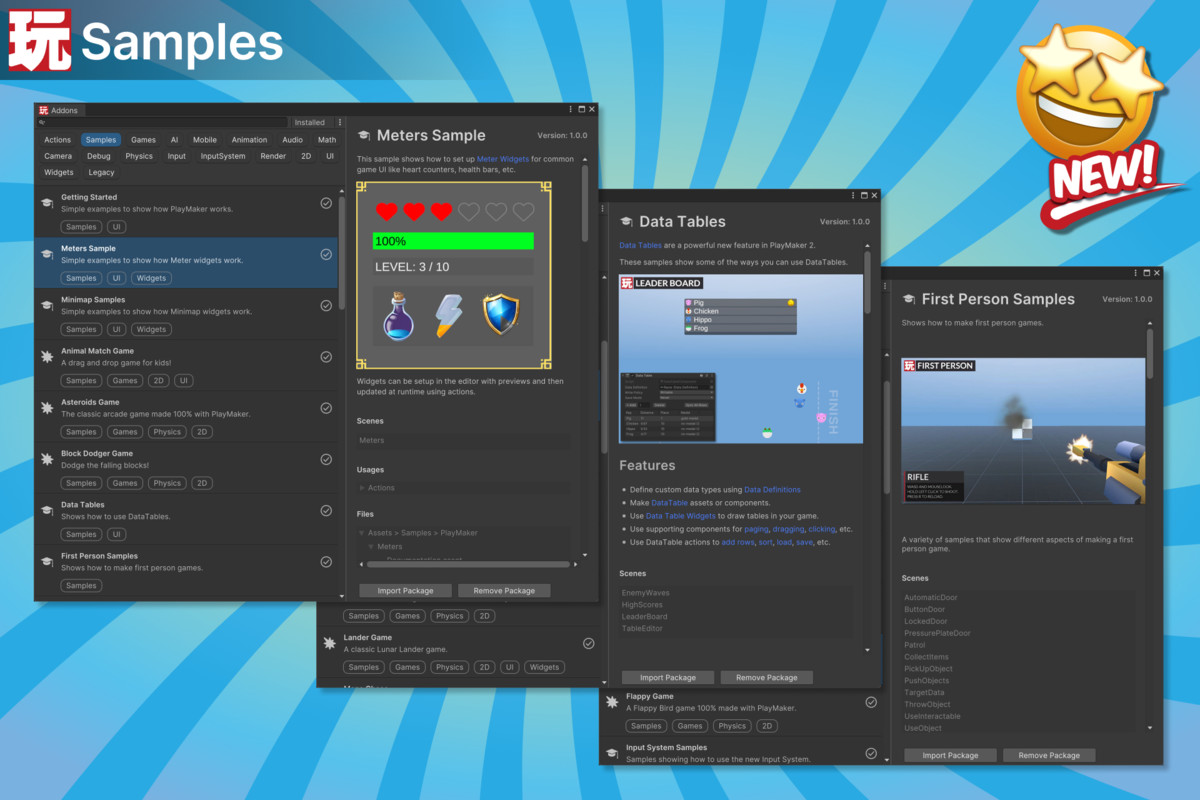The width and height of the screenshot is (1200, 800).
Task: Click the starburst icon beside Asteroids Game
Action: click(47, 408)
